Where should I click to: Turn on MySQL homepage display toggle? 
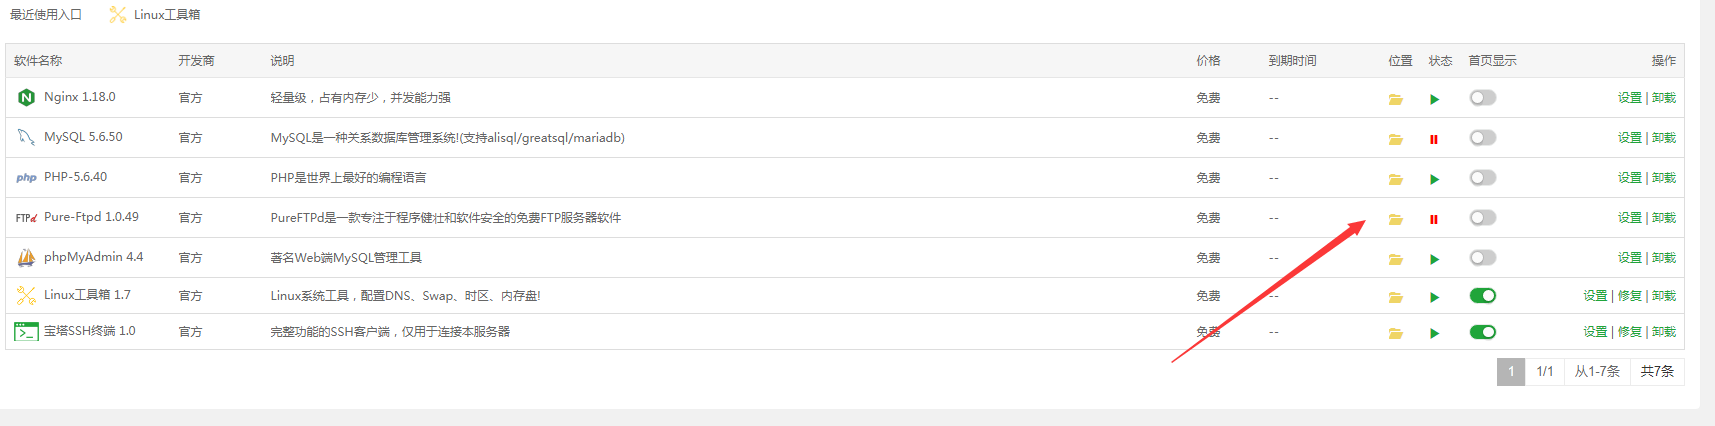[1482, 138]
